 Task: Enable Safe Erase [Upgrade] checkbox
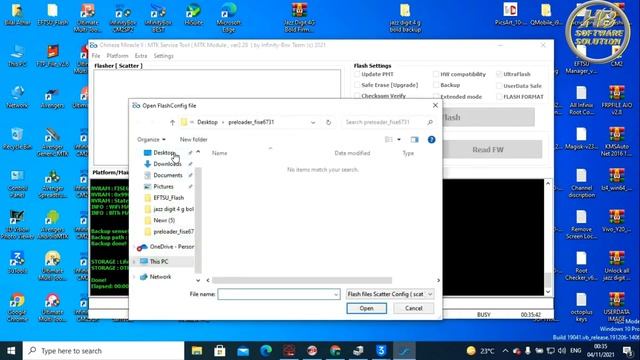click(x=357, y=85)
